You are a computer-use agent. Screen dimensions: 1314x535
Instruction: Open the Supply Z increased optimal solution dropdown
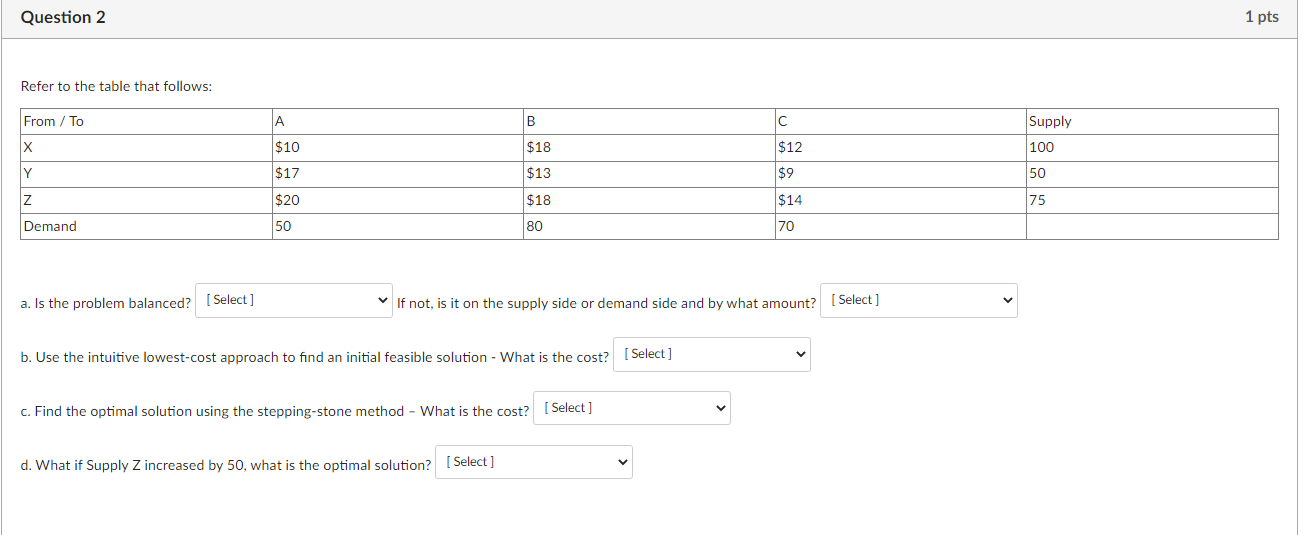pos(534,463)
